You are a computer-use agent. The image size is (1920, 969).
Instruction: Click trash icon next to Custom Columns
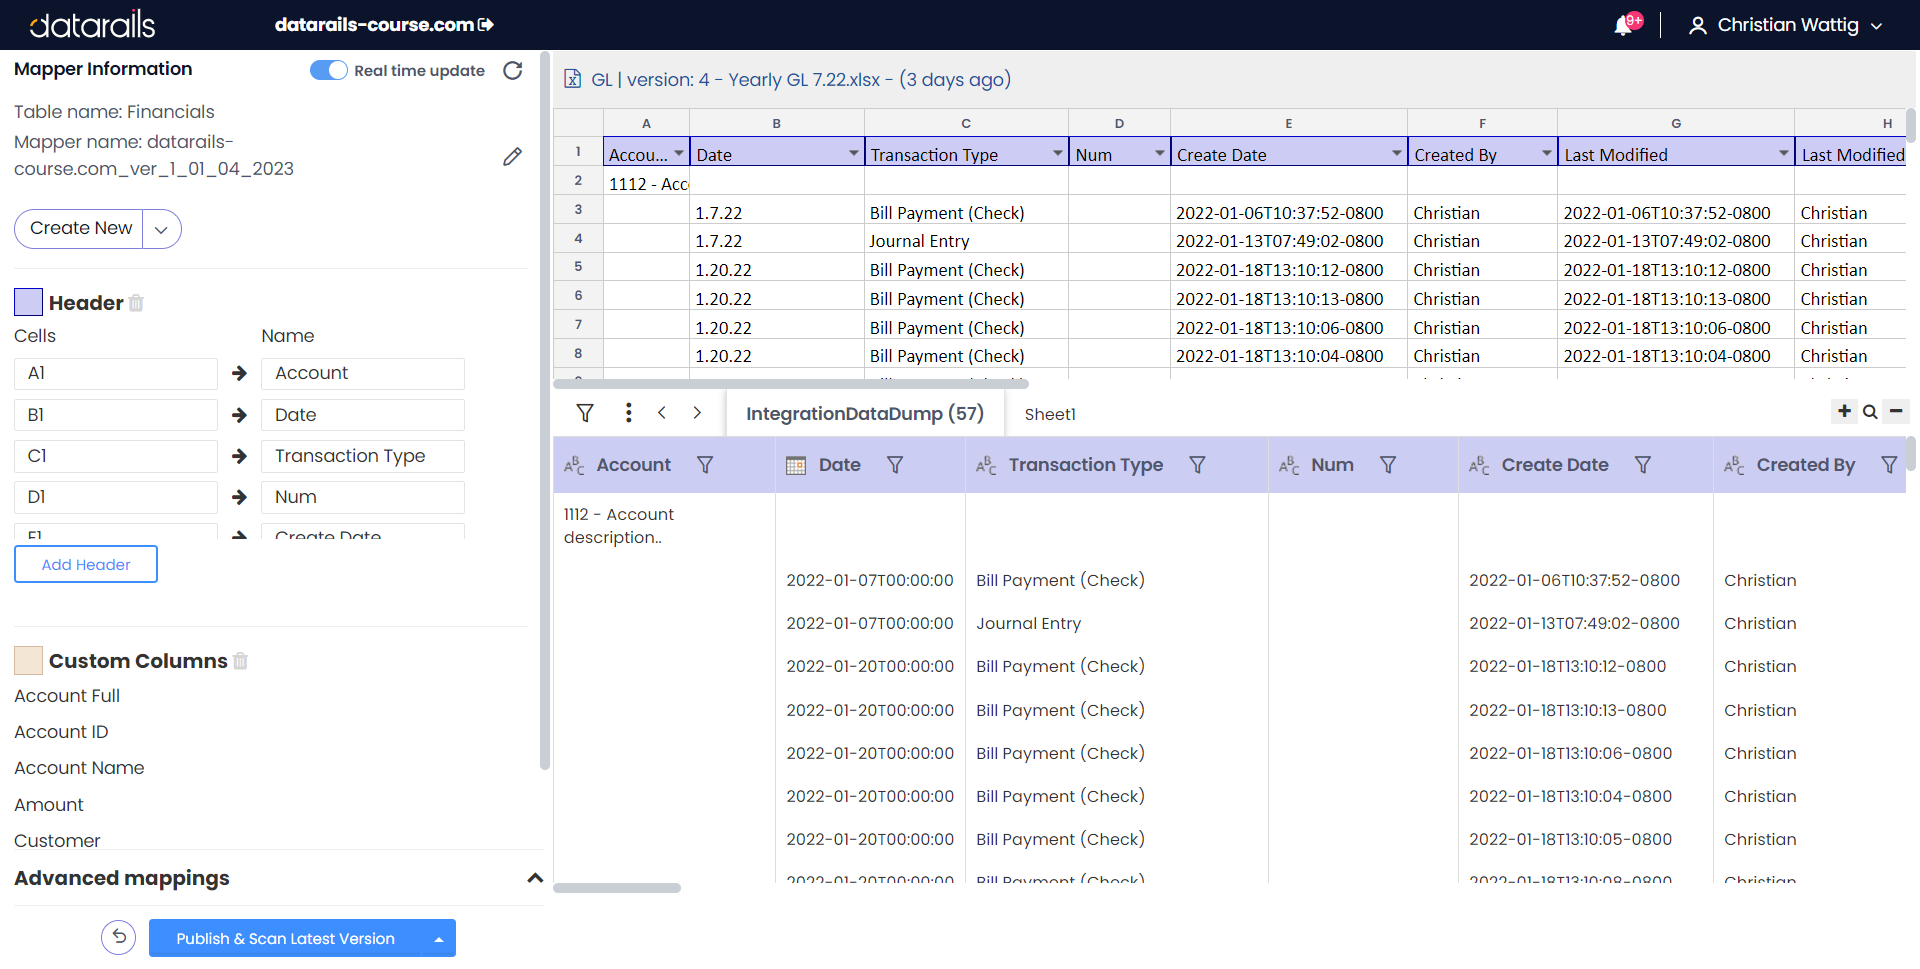click(x=240, y=661)
